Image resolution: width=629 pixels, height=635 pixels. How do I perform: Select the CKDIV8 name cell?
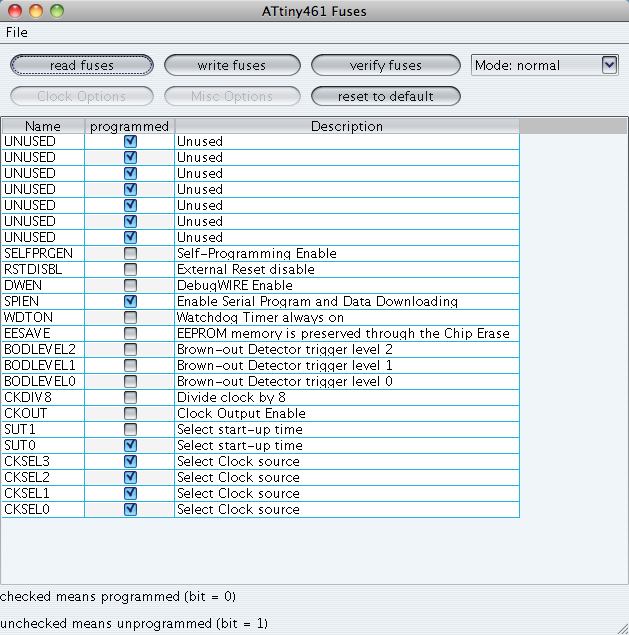[x=43, y=397]
